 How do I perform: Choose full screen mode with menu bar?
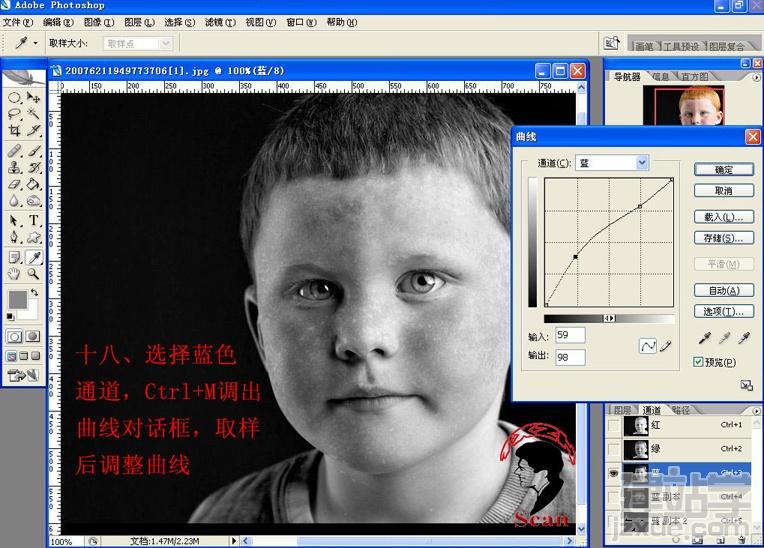point(23,356)
